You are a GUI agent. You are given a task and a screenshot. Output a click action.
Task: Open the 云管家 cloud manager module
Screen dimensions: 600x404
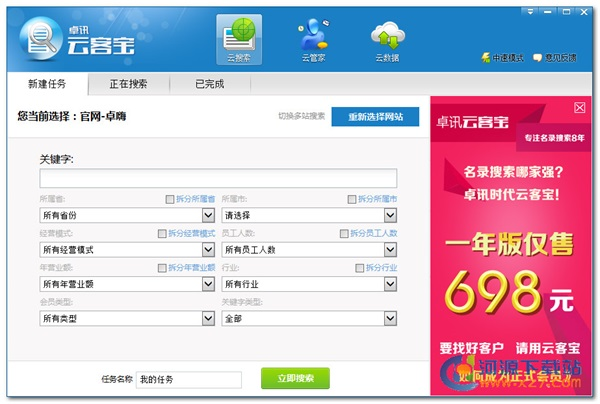[x=313, y=39]
